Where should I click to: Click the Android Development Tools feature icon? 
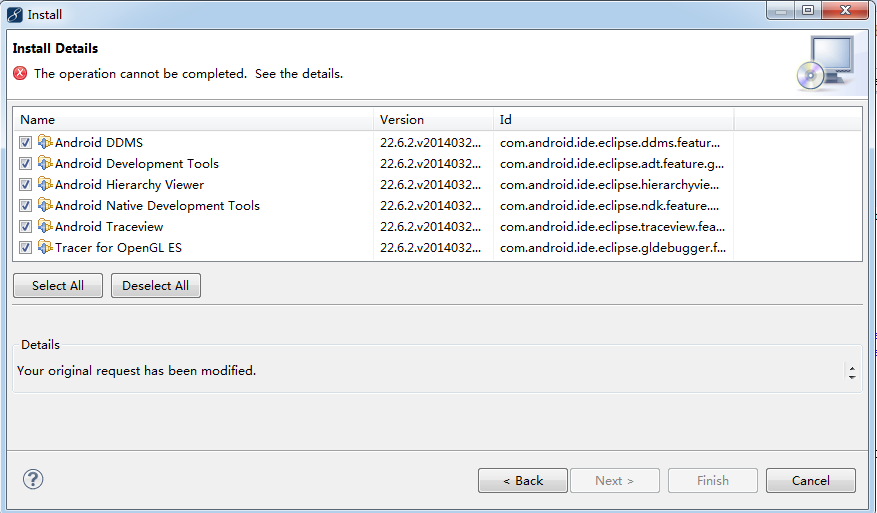pyautogui.click(x=45, y=163)
